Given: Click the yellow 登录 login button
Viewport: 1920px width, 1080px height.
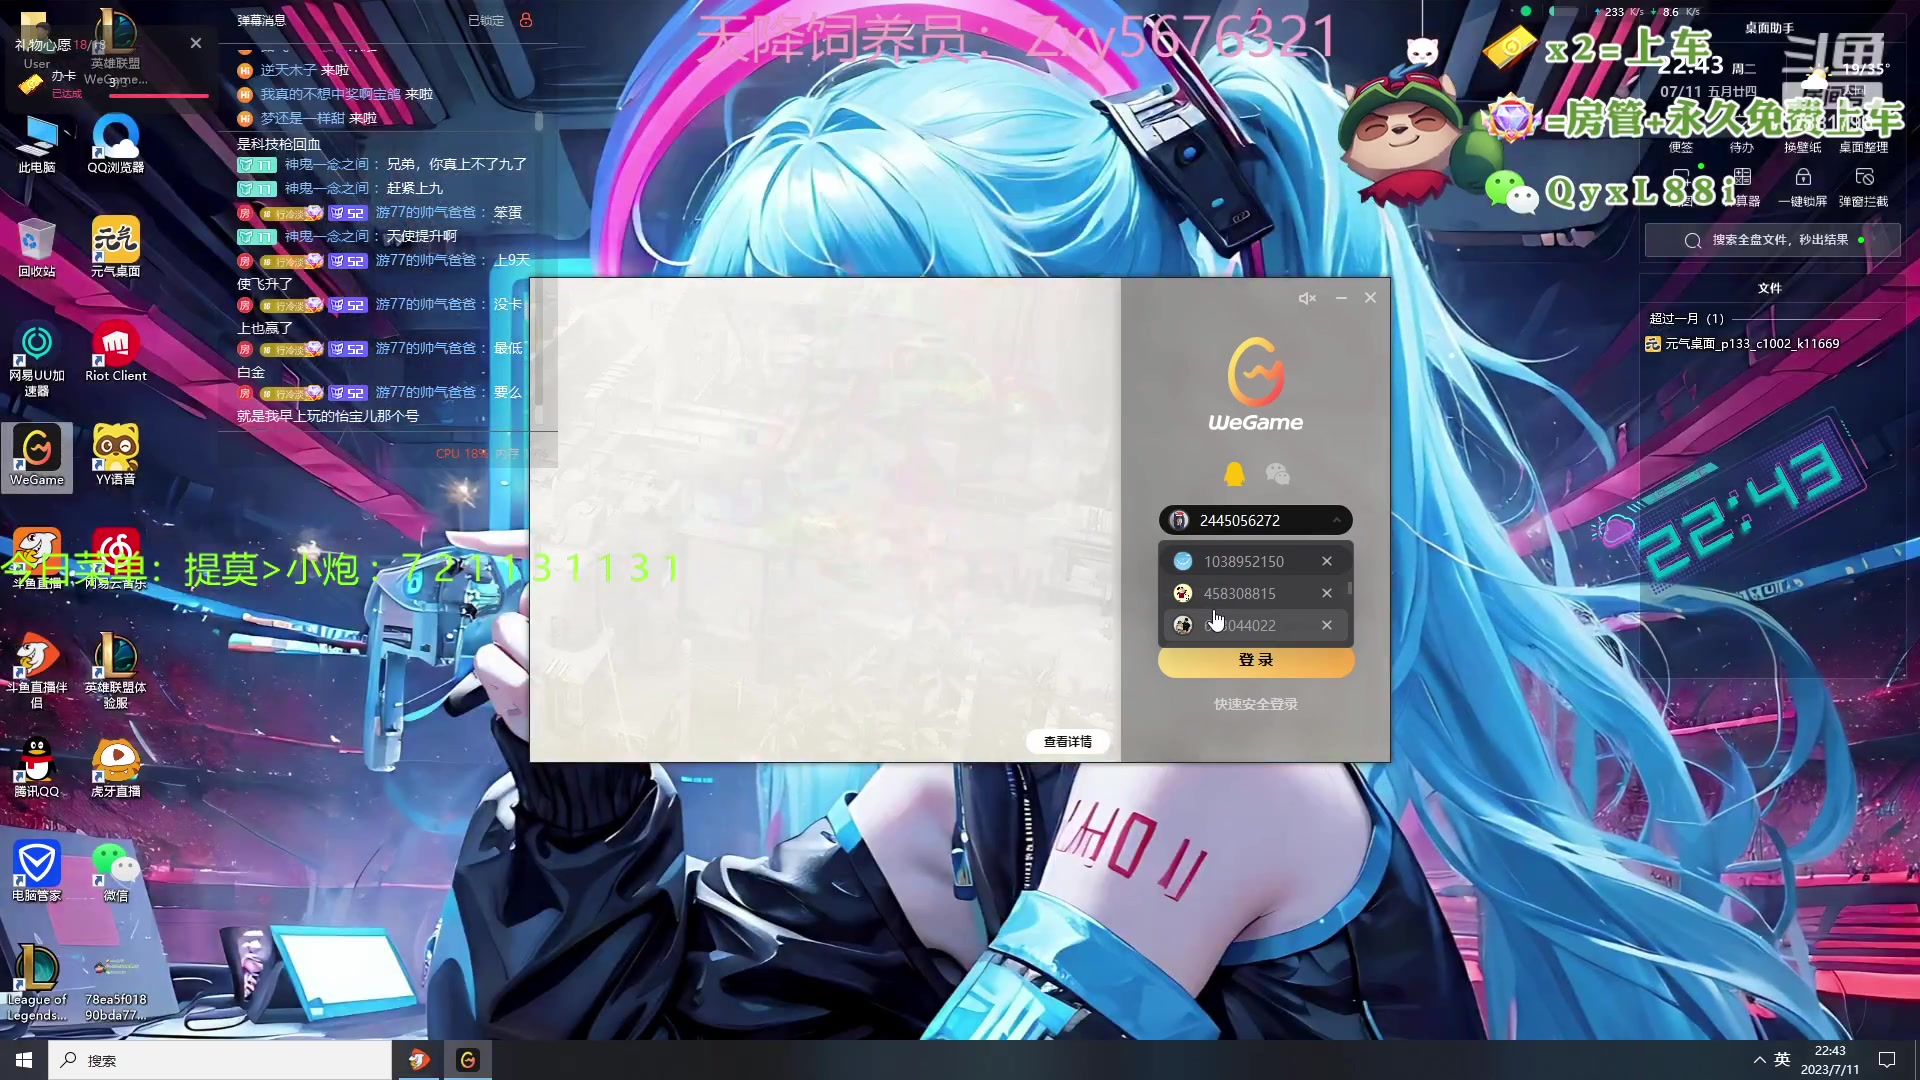Looking at the screenshot, I should pos(1256,661).
